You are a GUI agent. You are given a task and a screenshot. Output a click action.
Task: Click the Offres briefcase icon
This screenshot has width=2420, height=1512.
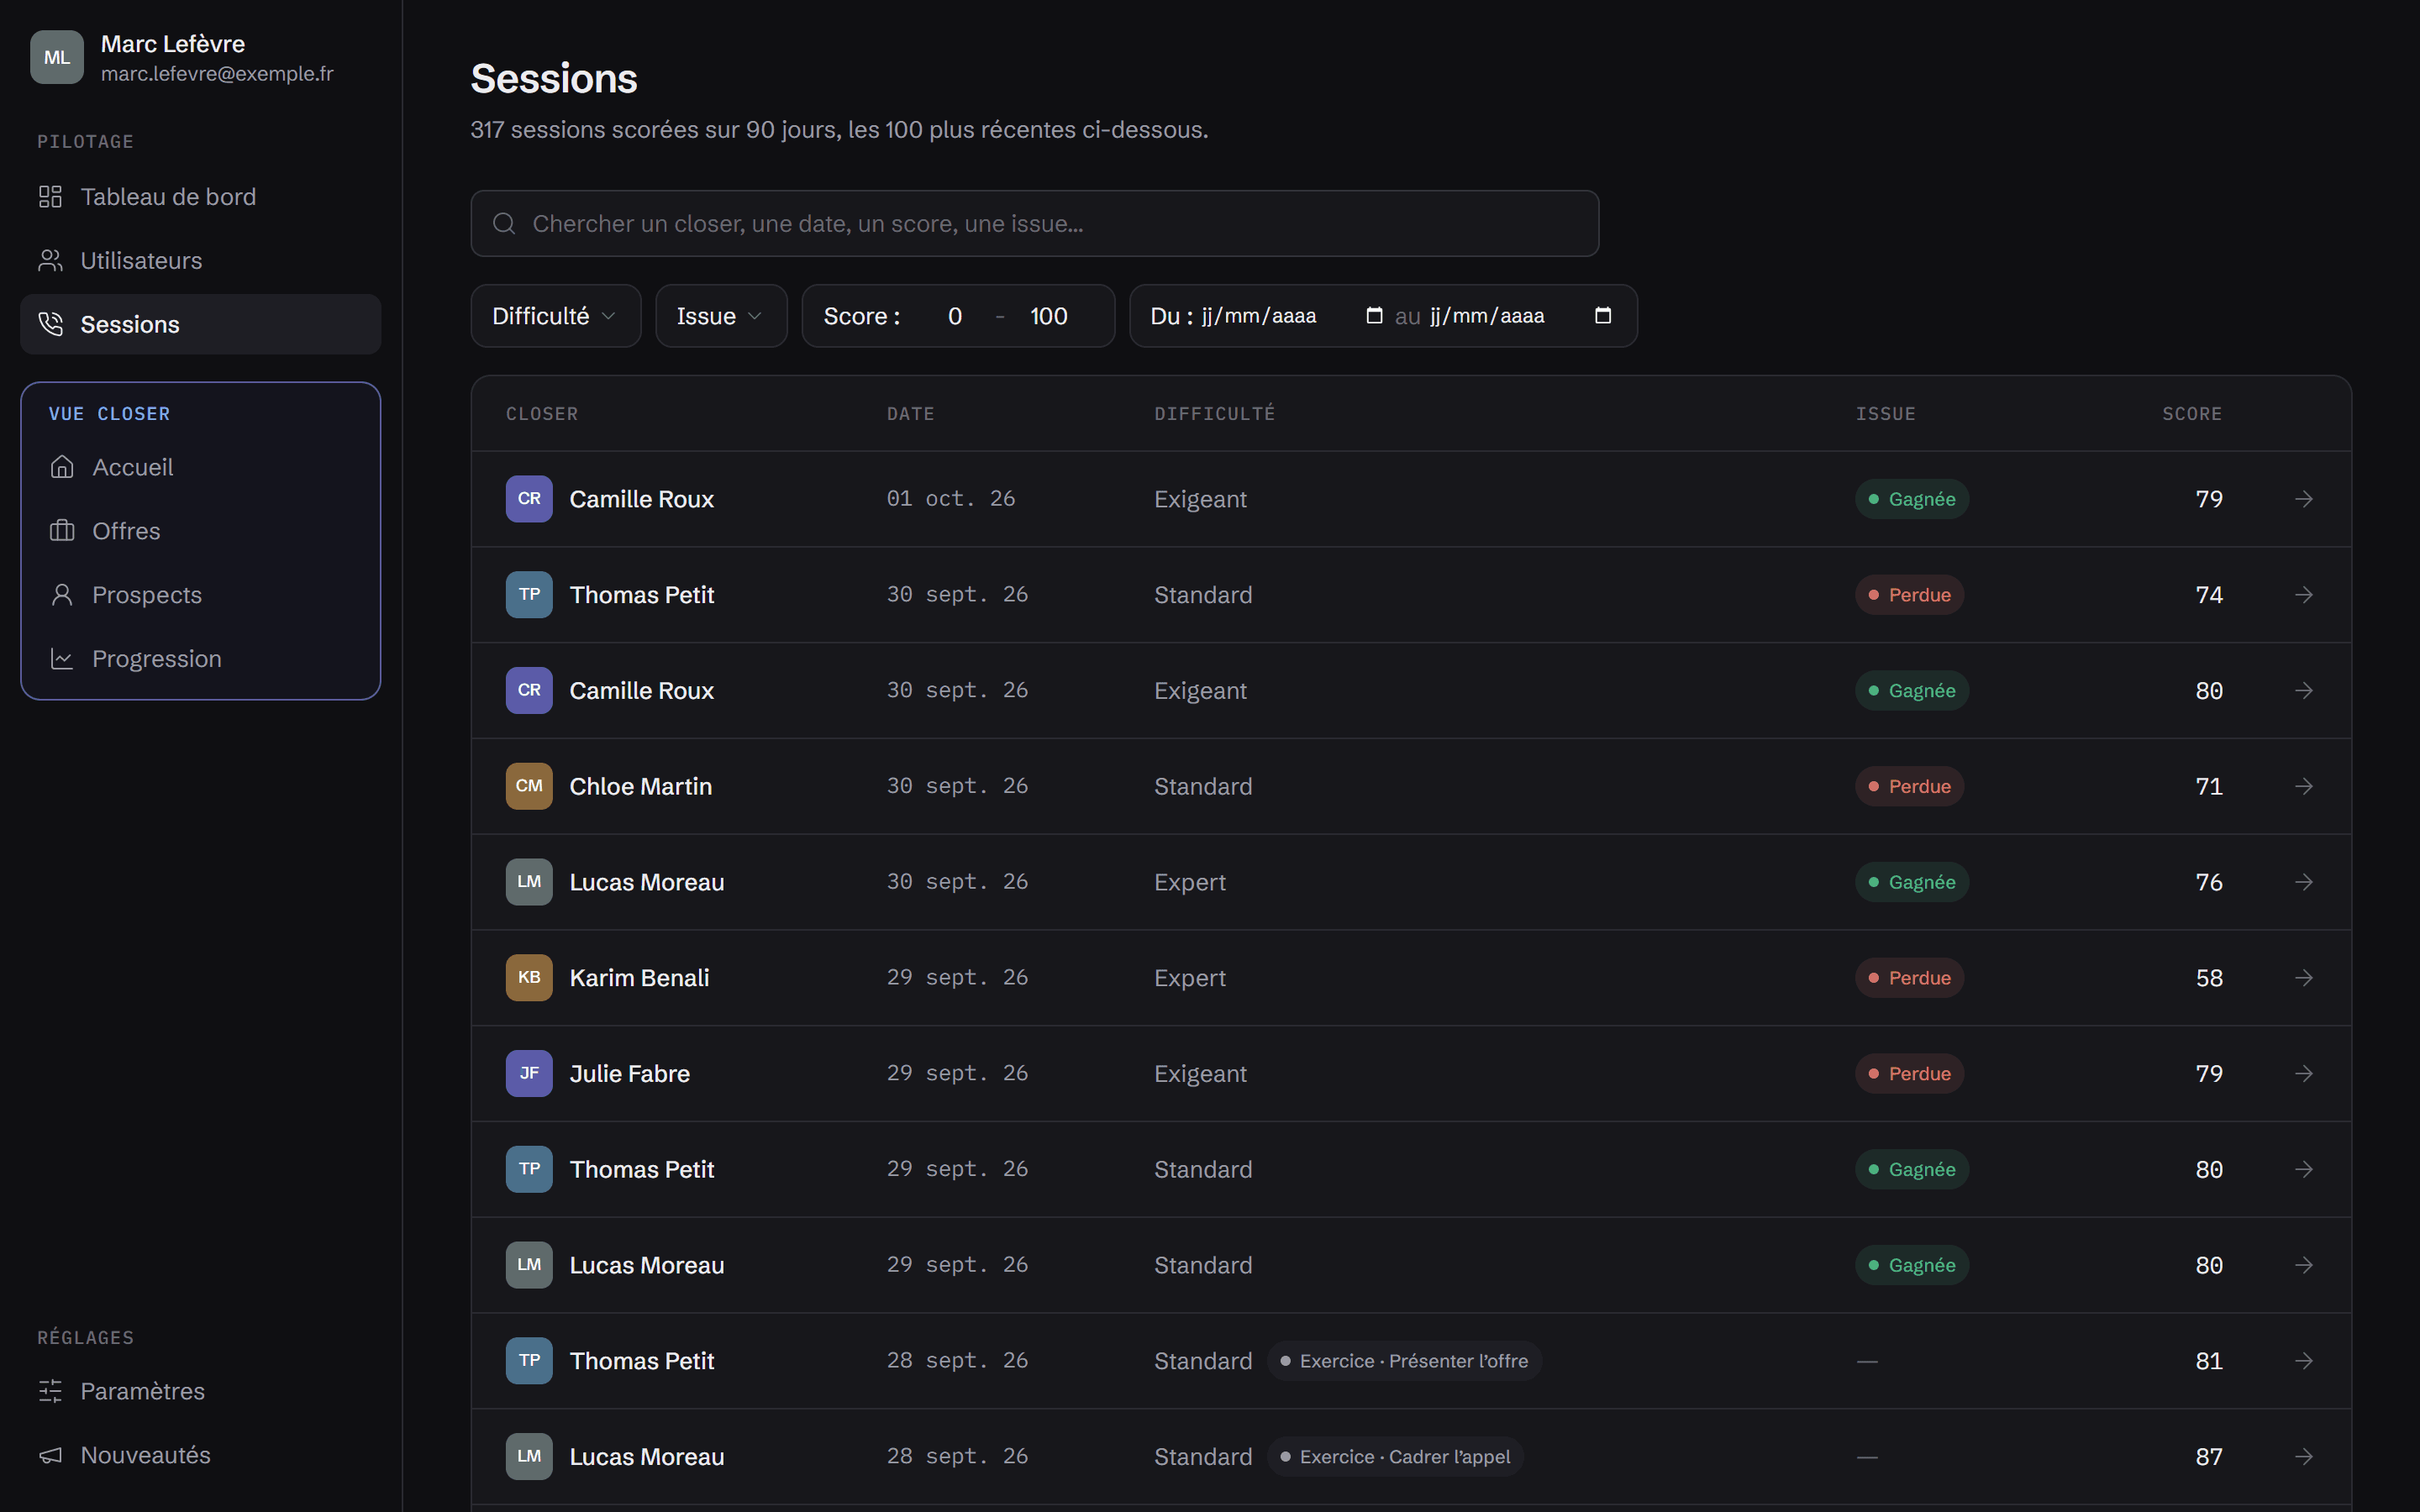(x=62, y=531)
